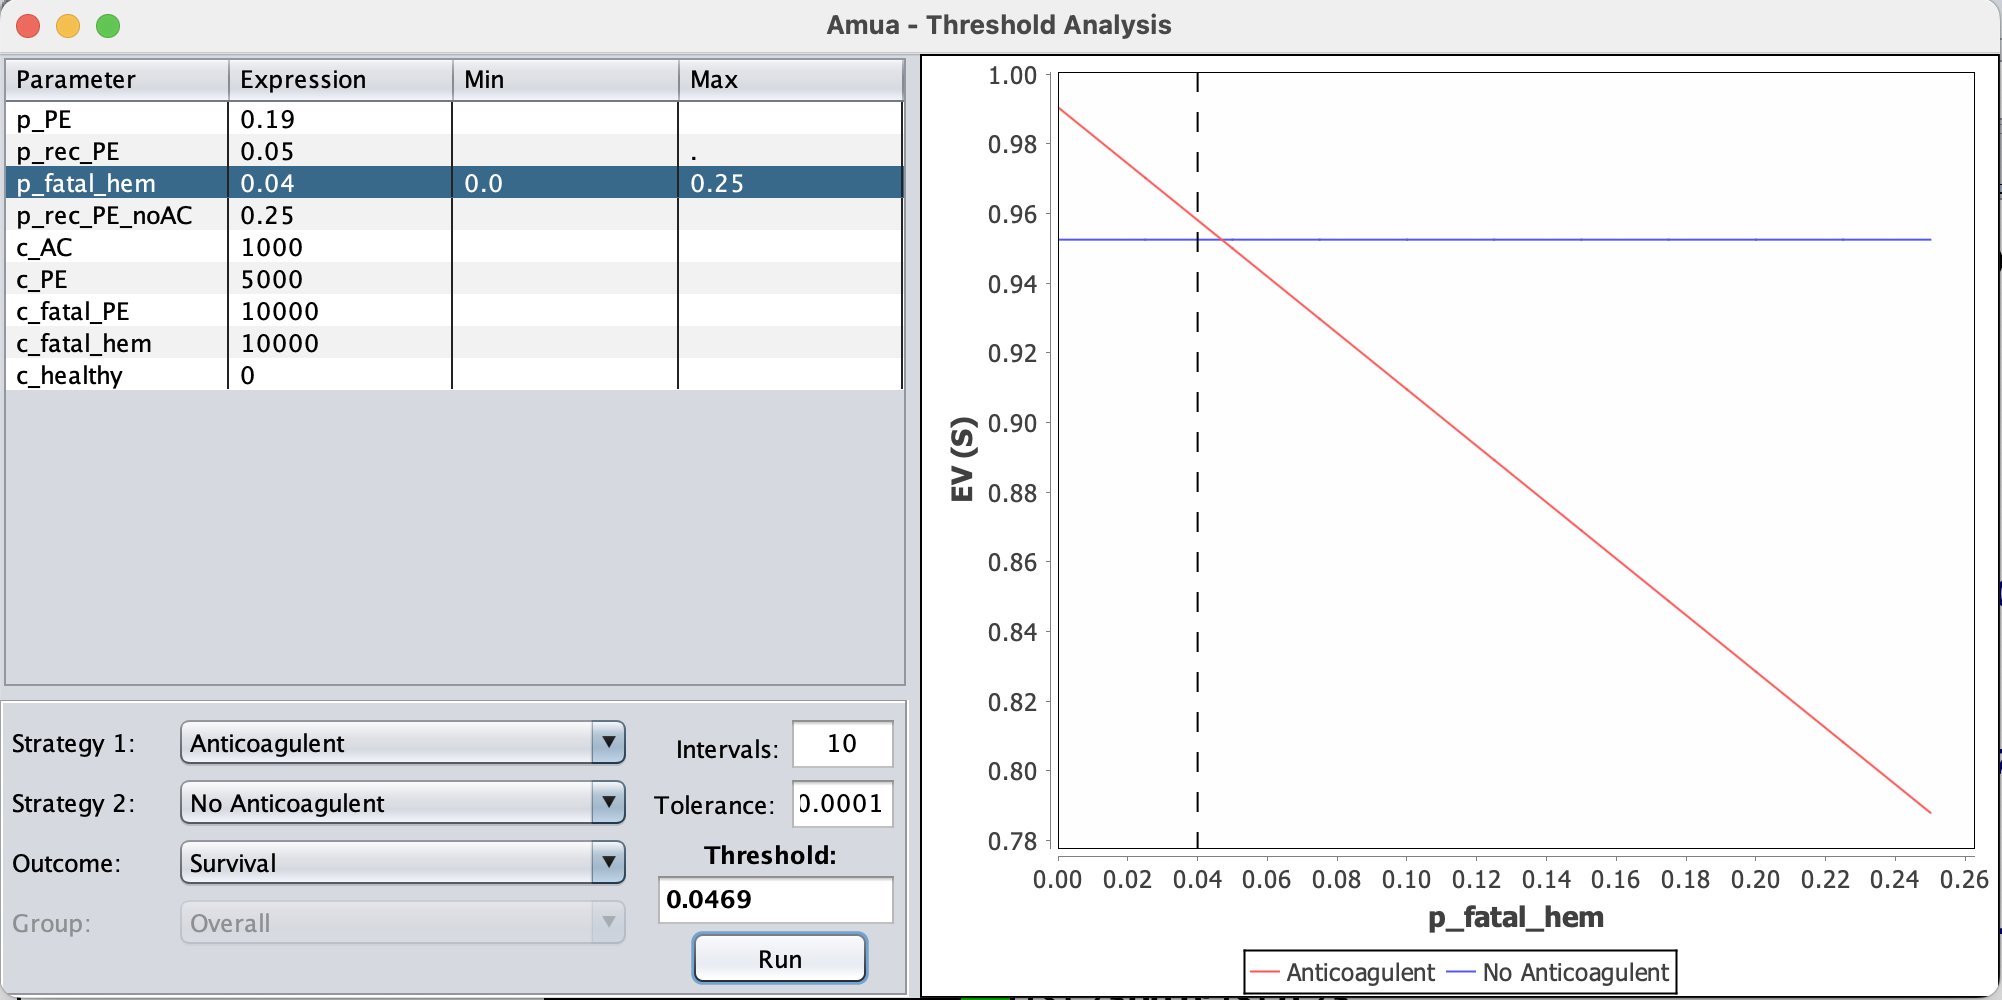Click the Run button
The width and height of the screenshot is (2002, 1000).
(779, 958)
